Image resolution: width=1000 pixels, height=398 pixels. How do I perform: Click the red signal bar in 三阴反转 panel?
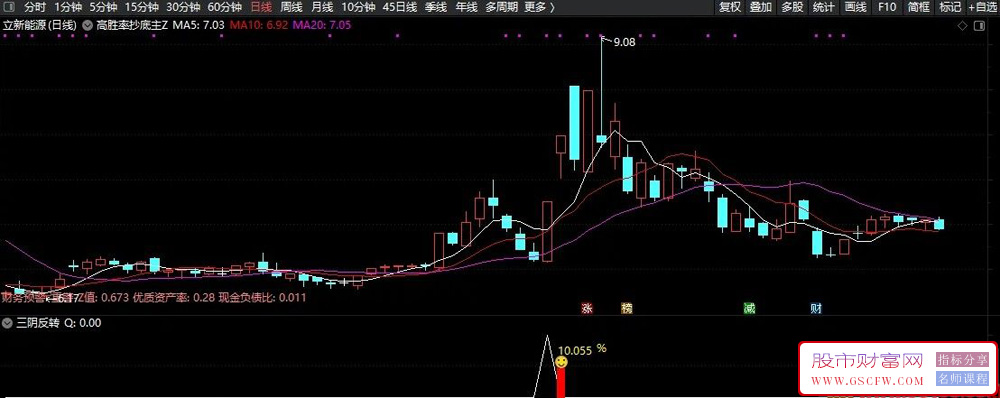[x=561, y=383]
